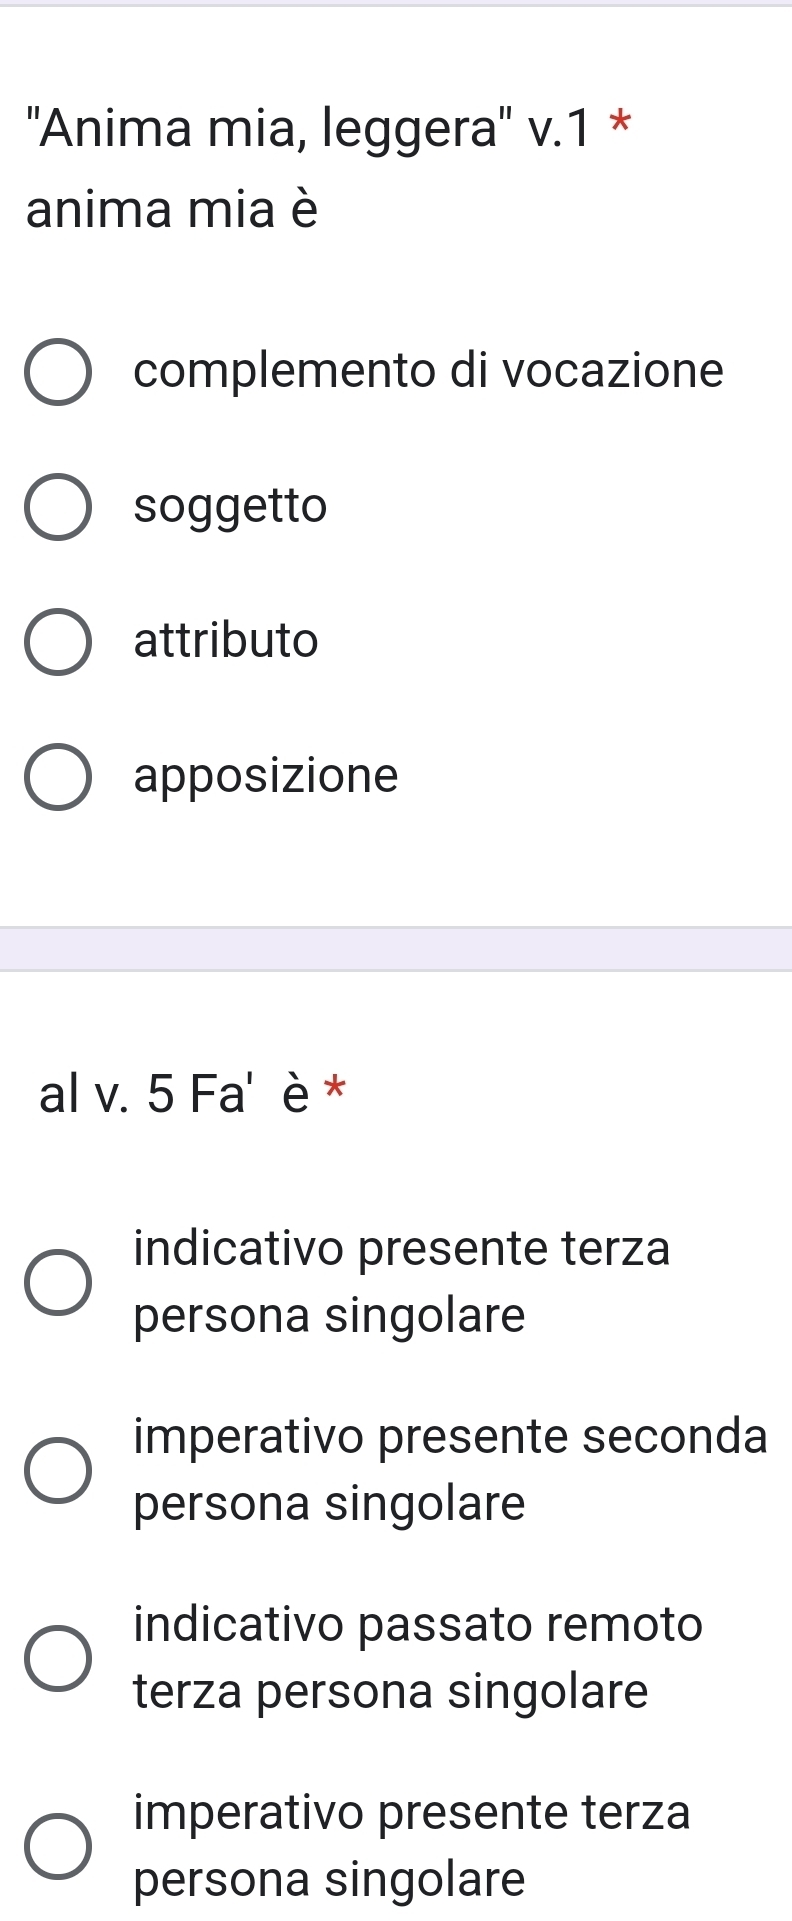Screen dimensions: 792x1921
Task: Choose radio circle for imperativo presente seconda persona
Action: click(58, 1470)
